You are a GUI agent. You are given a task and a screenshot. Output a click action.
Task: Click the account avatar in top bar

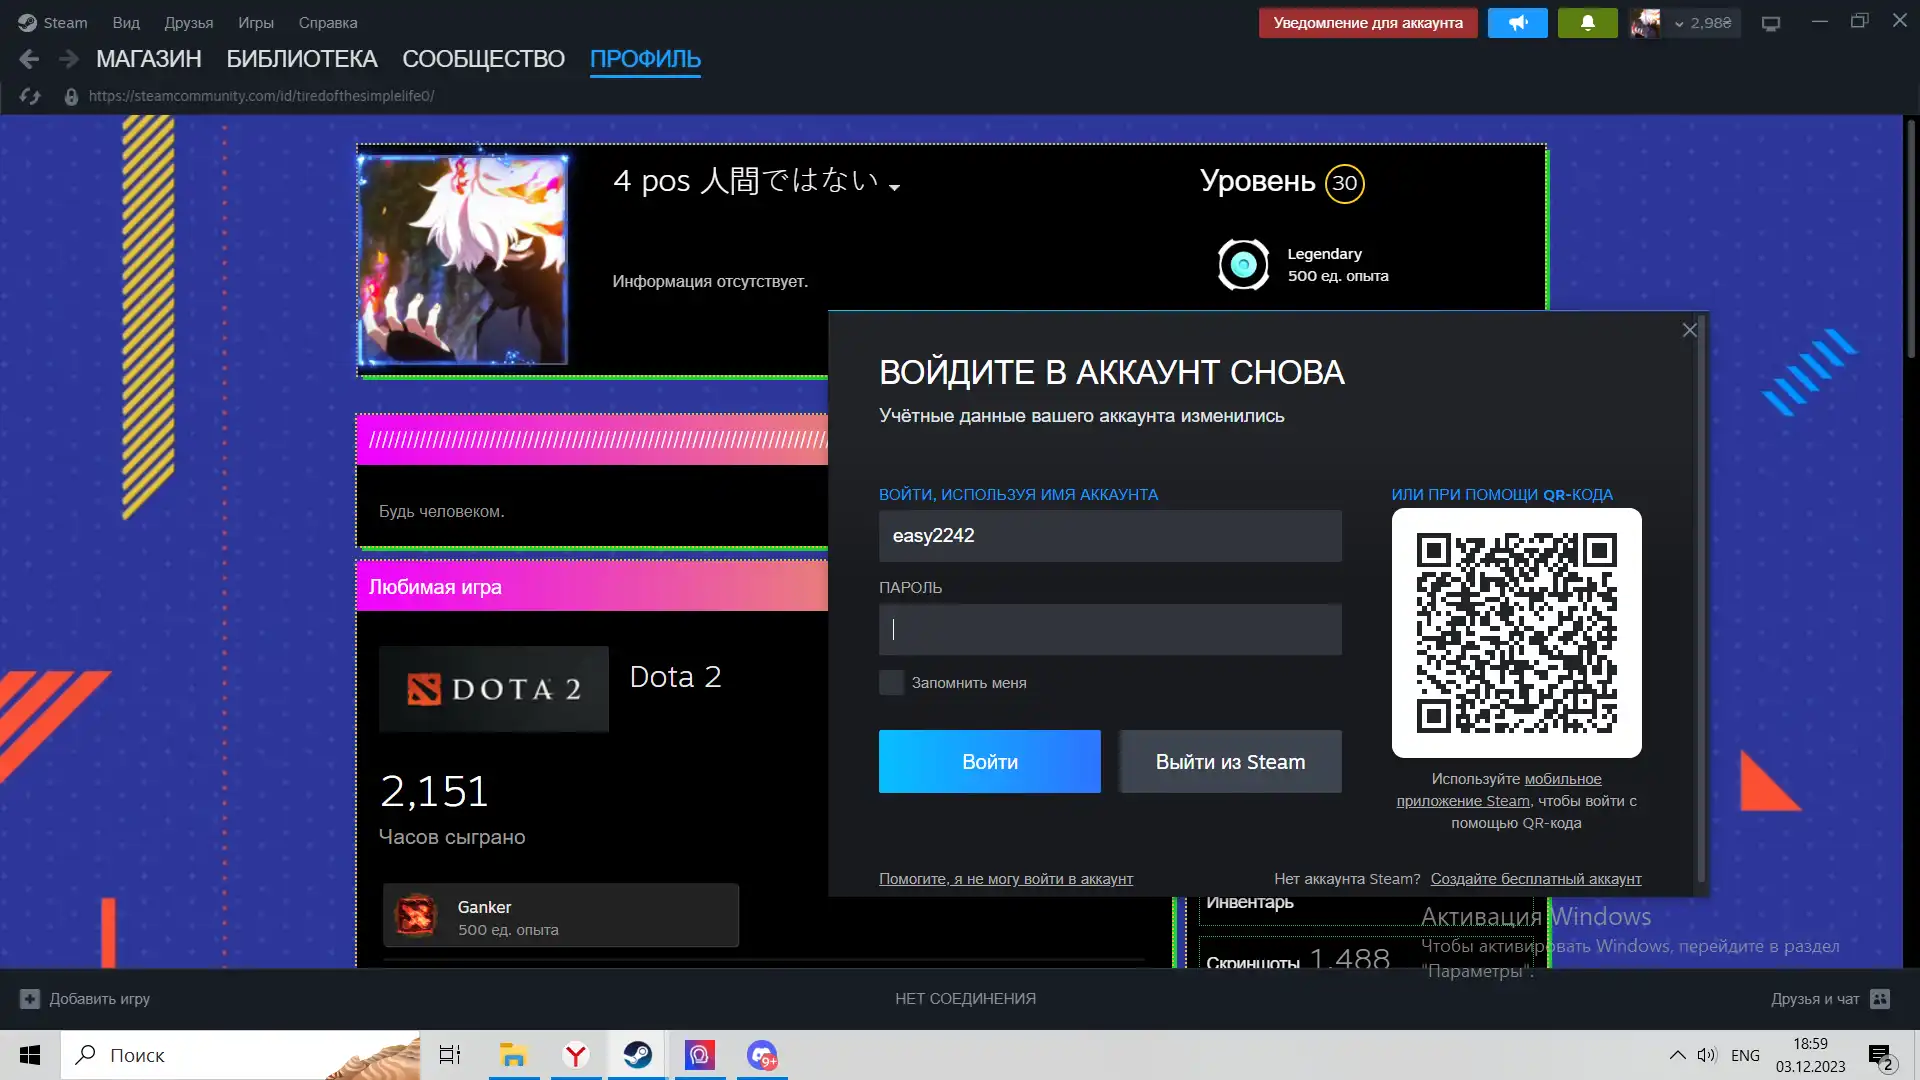tap(1645, 22)
